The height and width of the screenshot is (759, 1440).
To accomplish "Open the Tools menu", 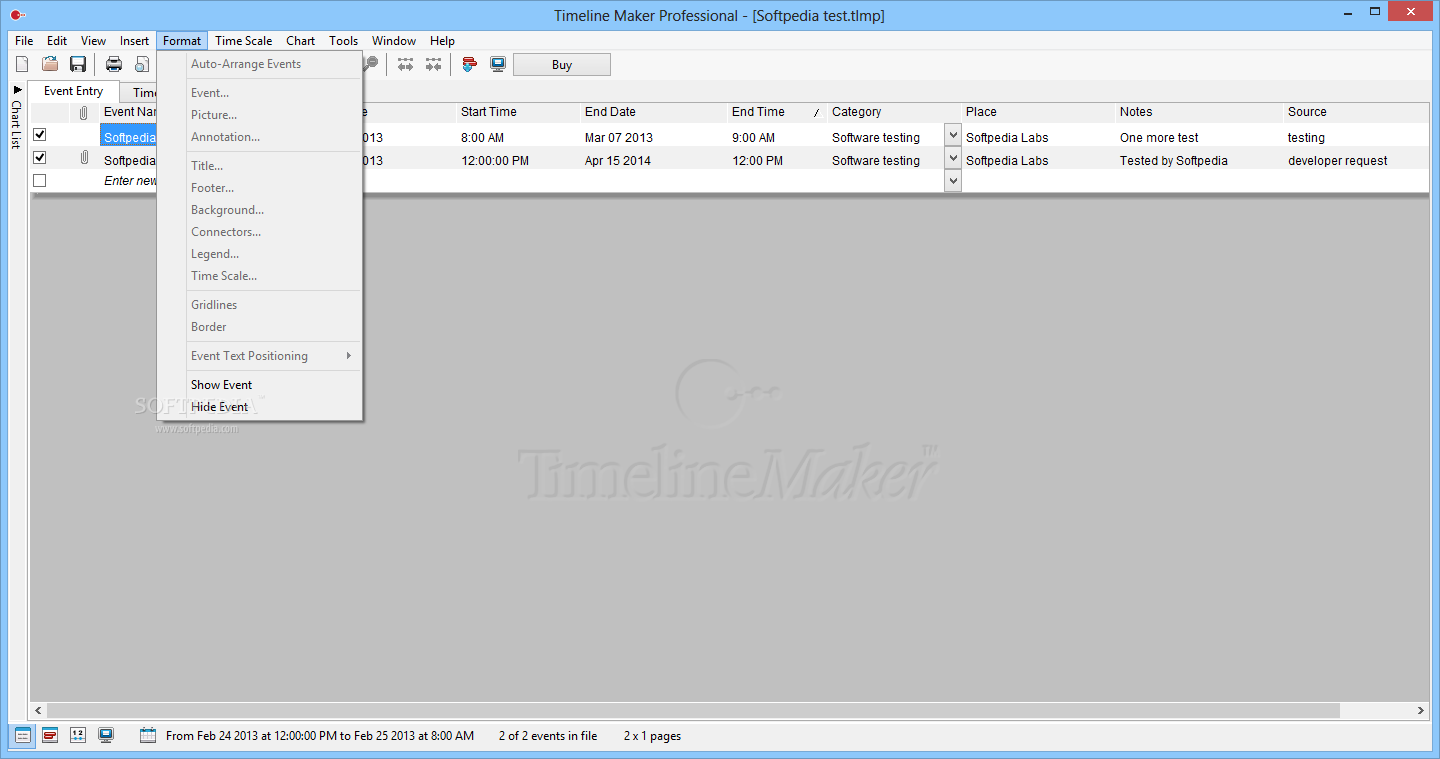I will (344, 41).
